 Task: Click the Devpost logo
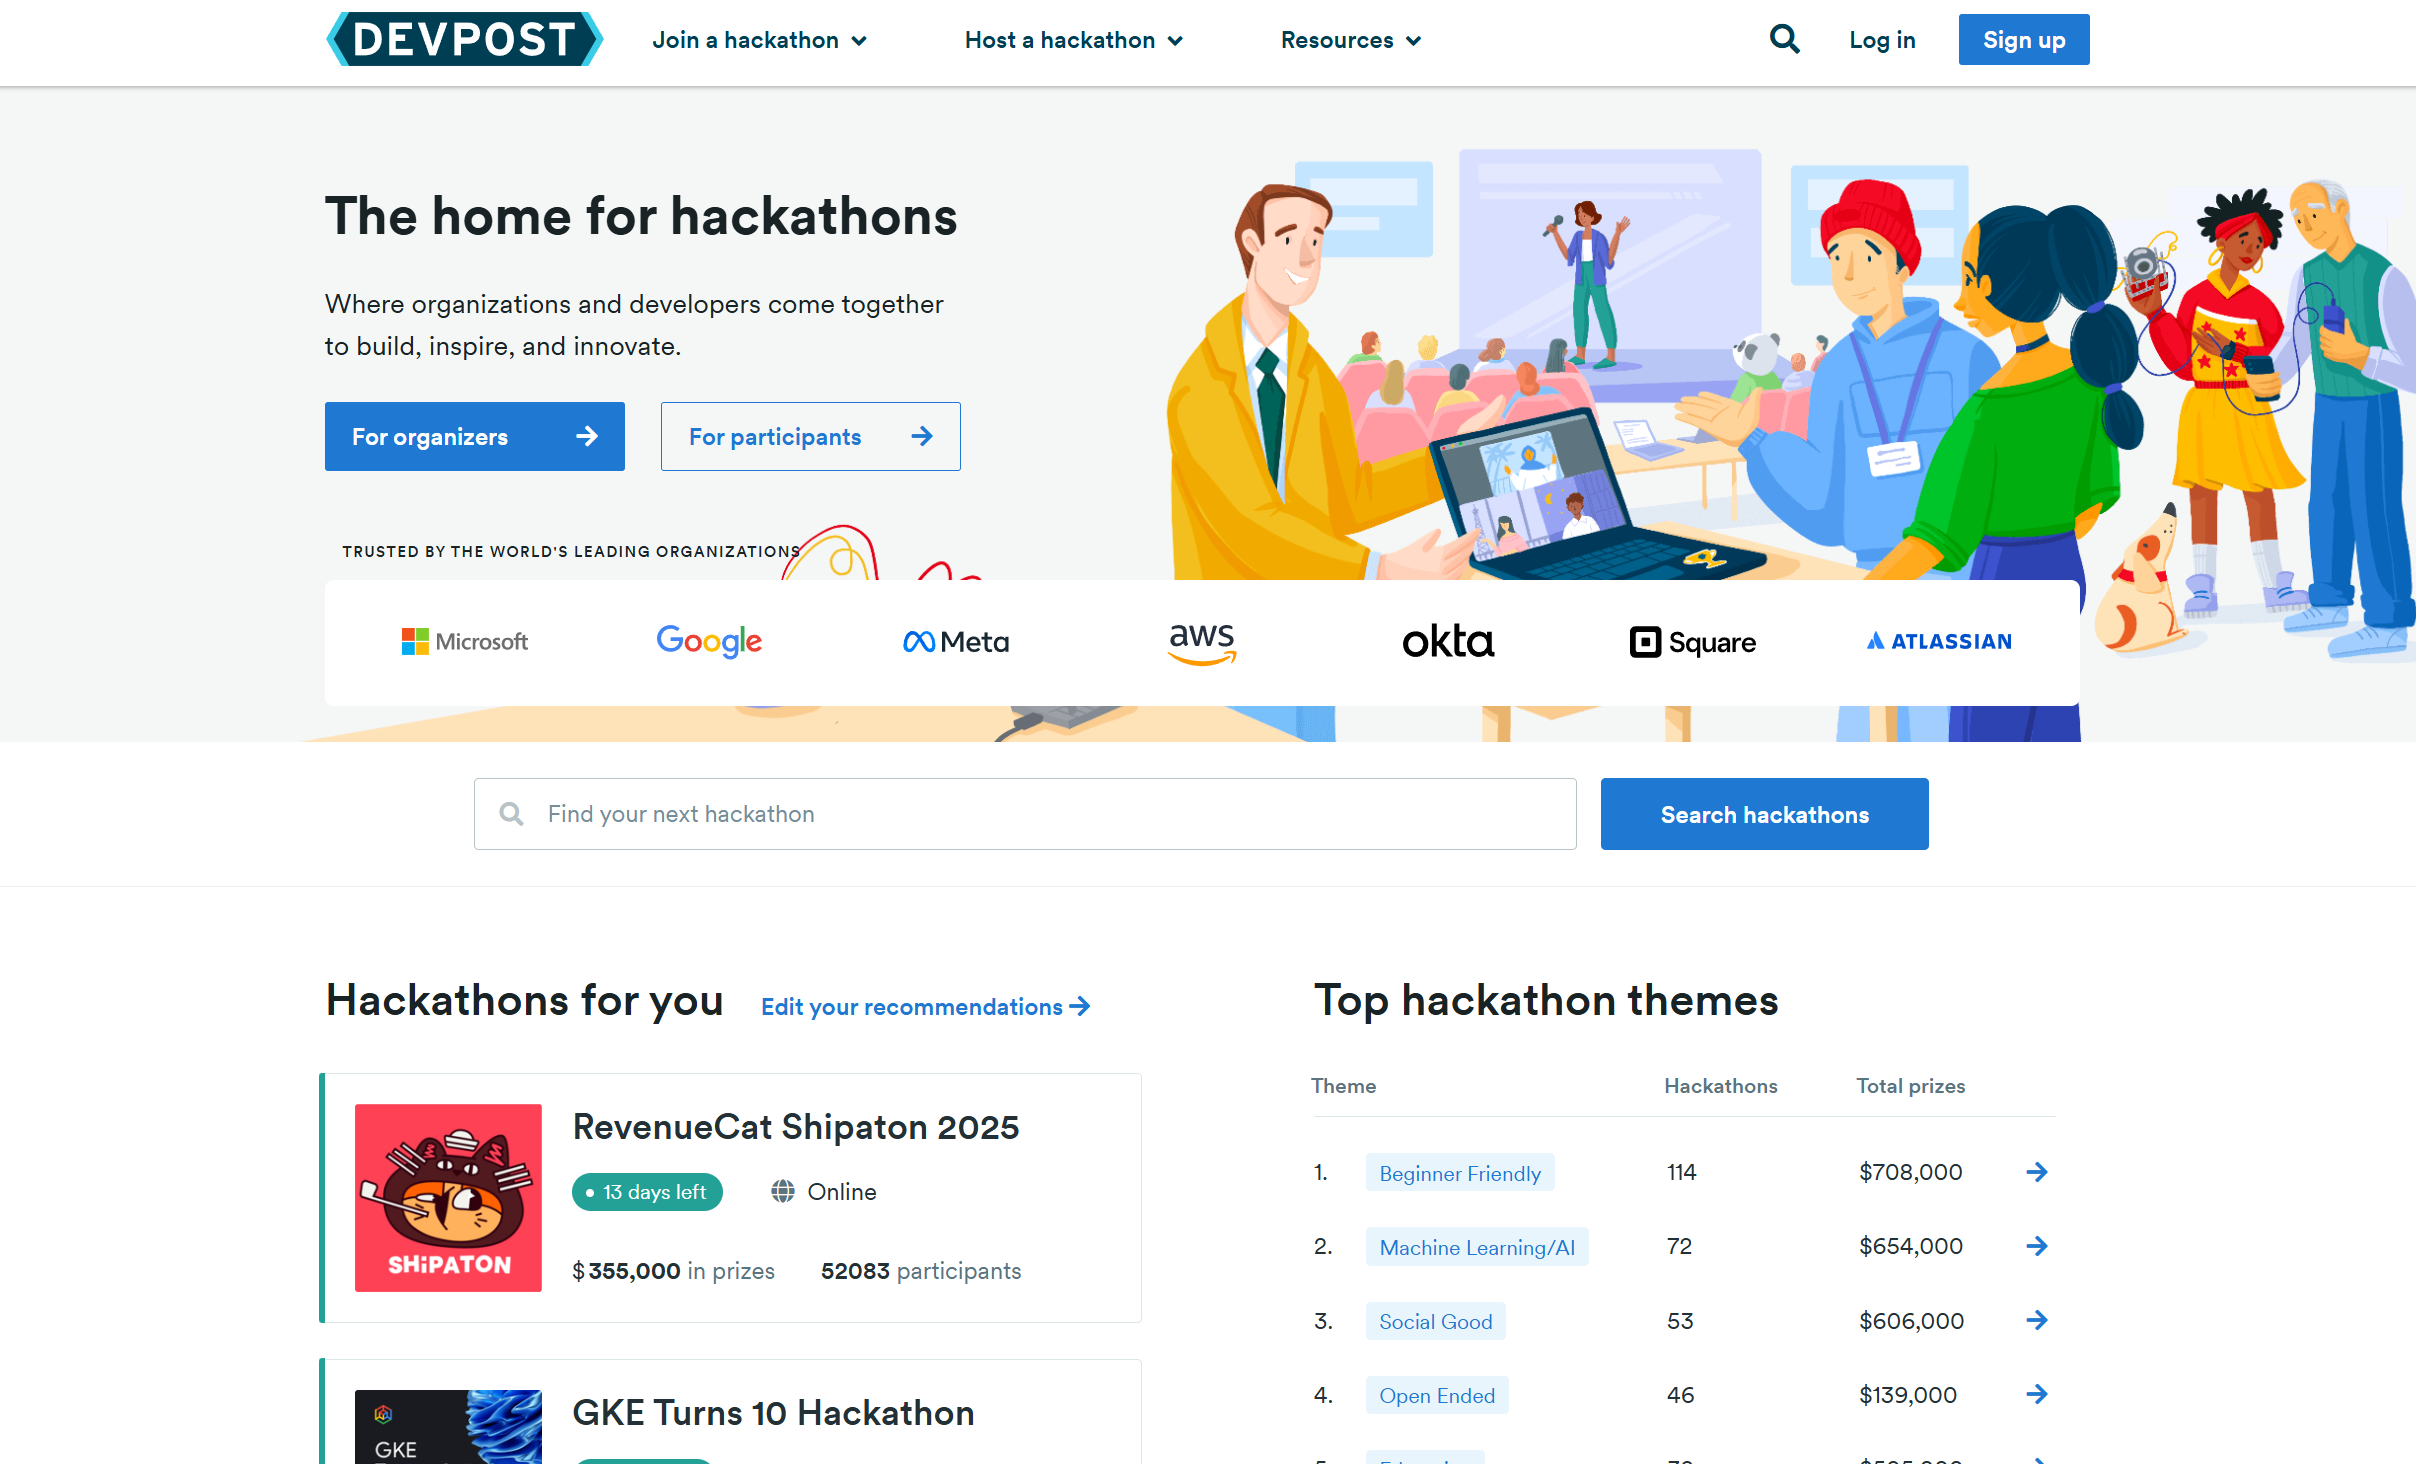click(x=465, y=40)
